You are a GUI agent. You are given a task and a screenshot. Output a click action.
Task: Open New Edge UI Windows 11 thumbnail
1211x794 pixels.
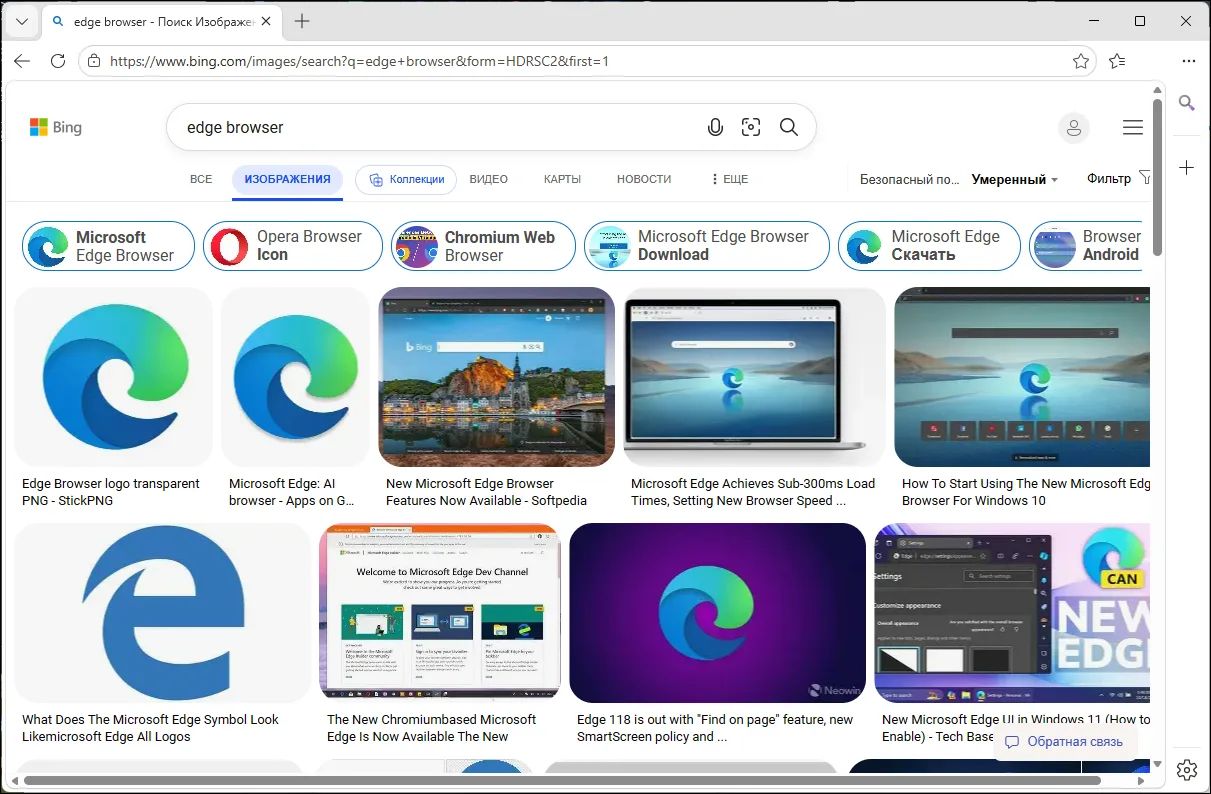[x=1012, y=613]
